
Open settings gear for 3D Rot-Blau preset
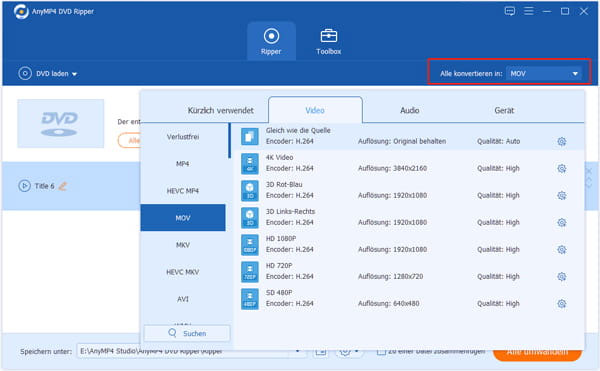click(561, 195)
